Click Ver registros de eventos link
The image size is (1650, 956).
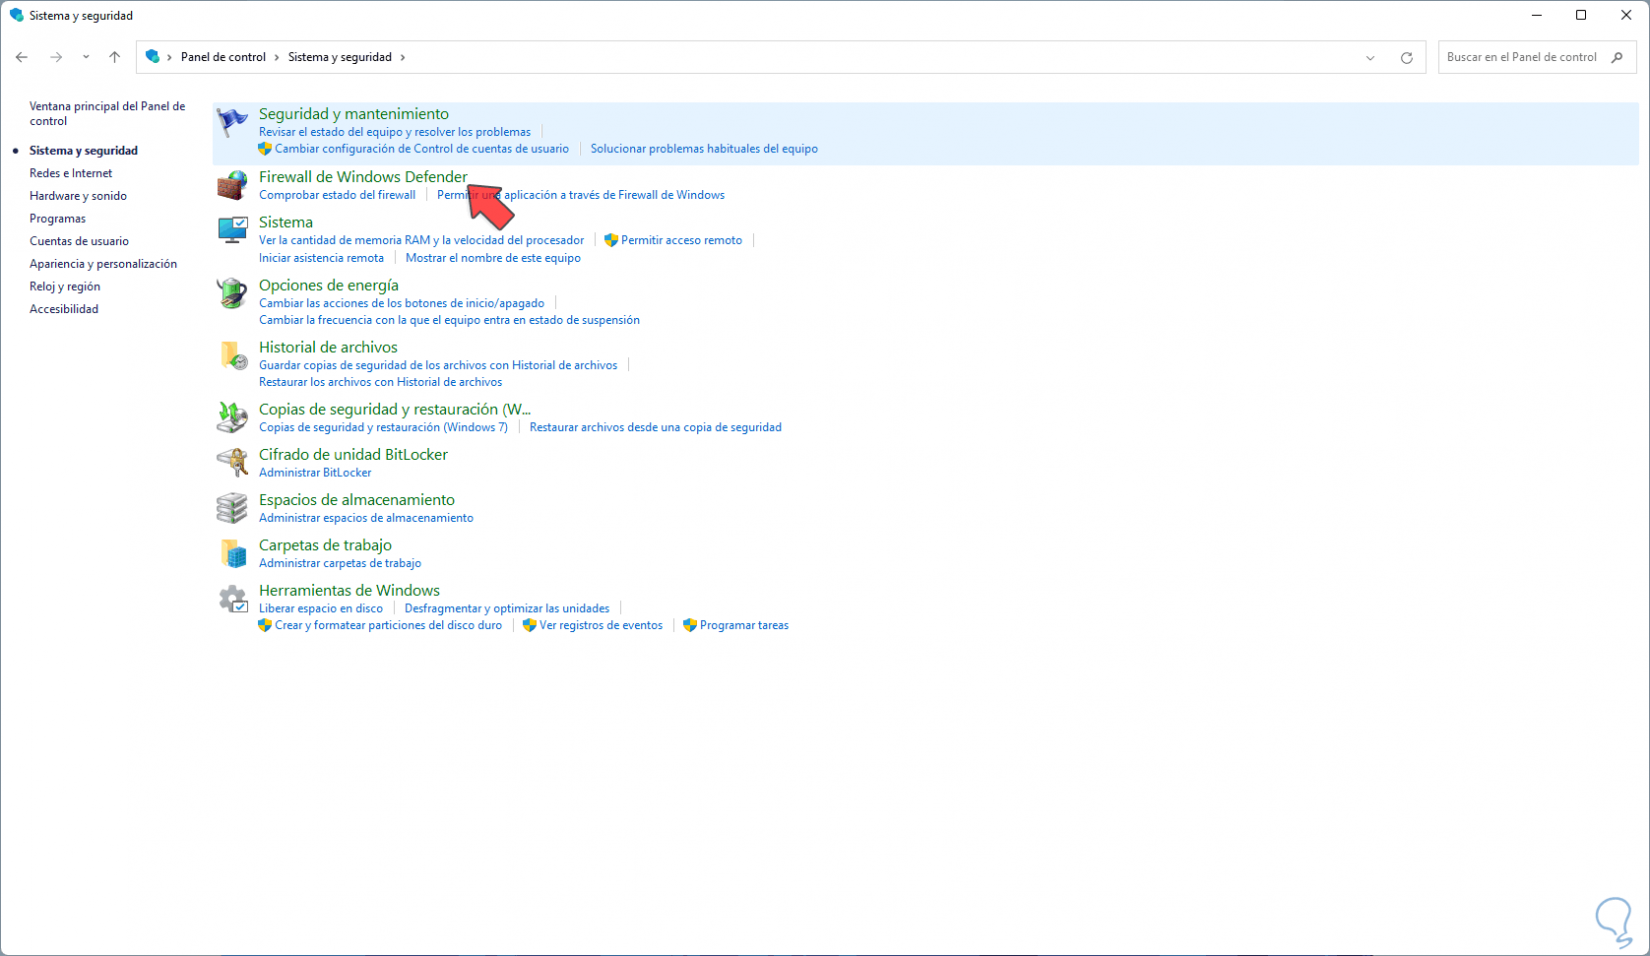click(601, 625)
